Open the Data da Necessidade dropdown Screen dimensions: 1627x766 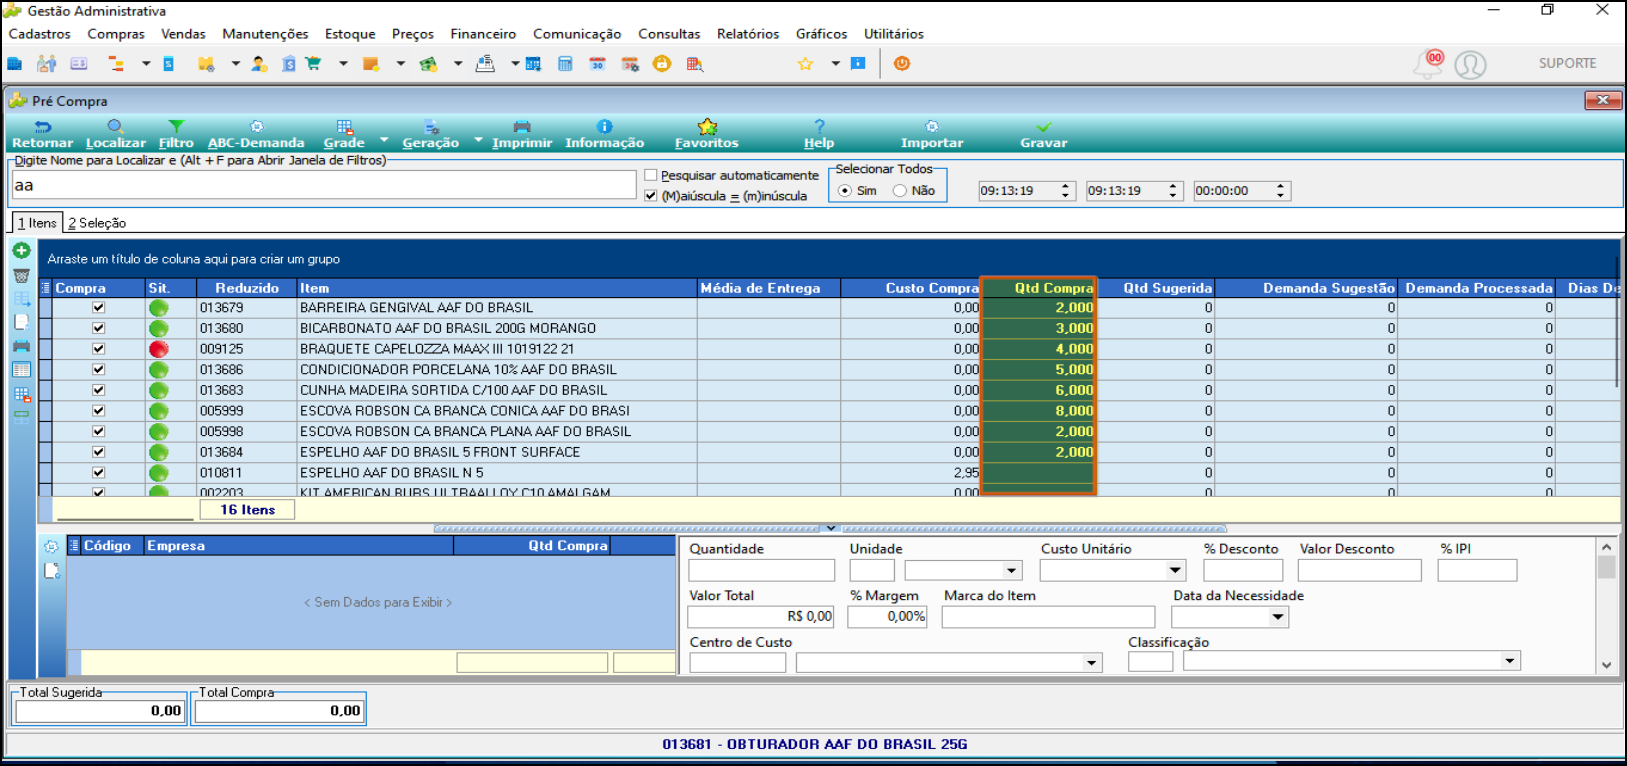[1278, 617]
